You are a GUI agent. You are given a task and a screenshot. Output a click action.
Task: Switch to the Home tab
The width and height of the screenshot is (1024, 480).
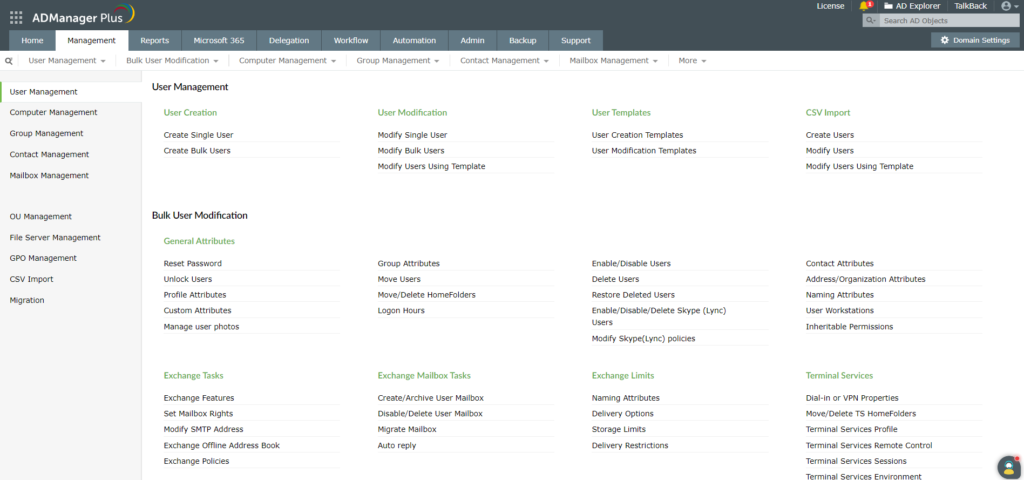(x=33, y=40)
